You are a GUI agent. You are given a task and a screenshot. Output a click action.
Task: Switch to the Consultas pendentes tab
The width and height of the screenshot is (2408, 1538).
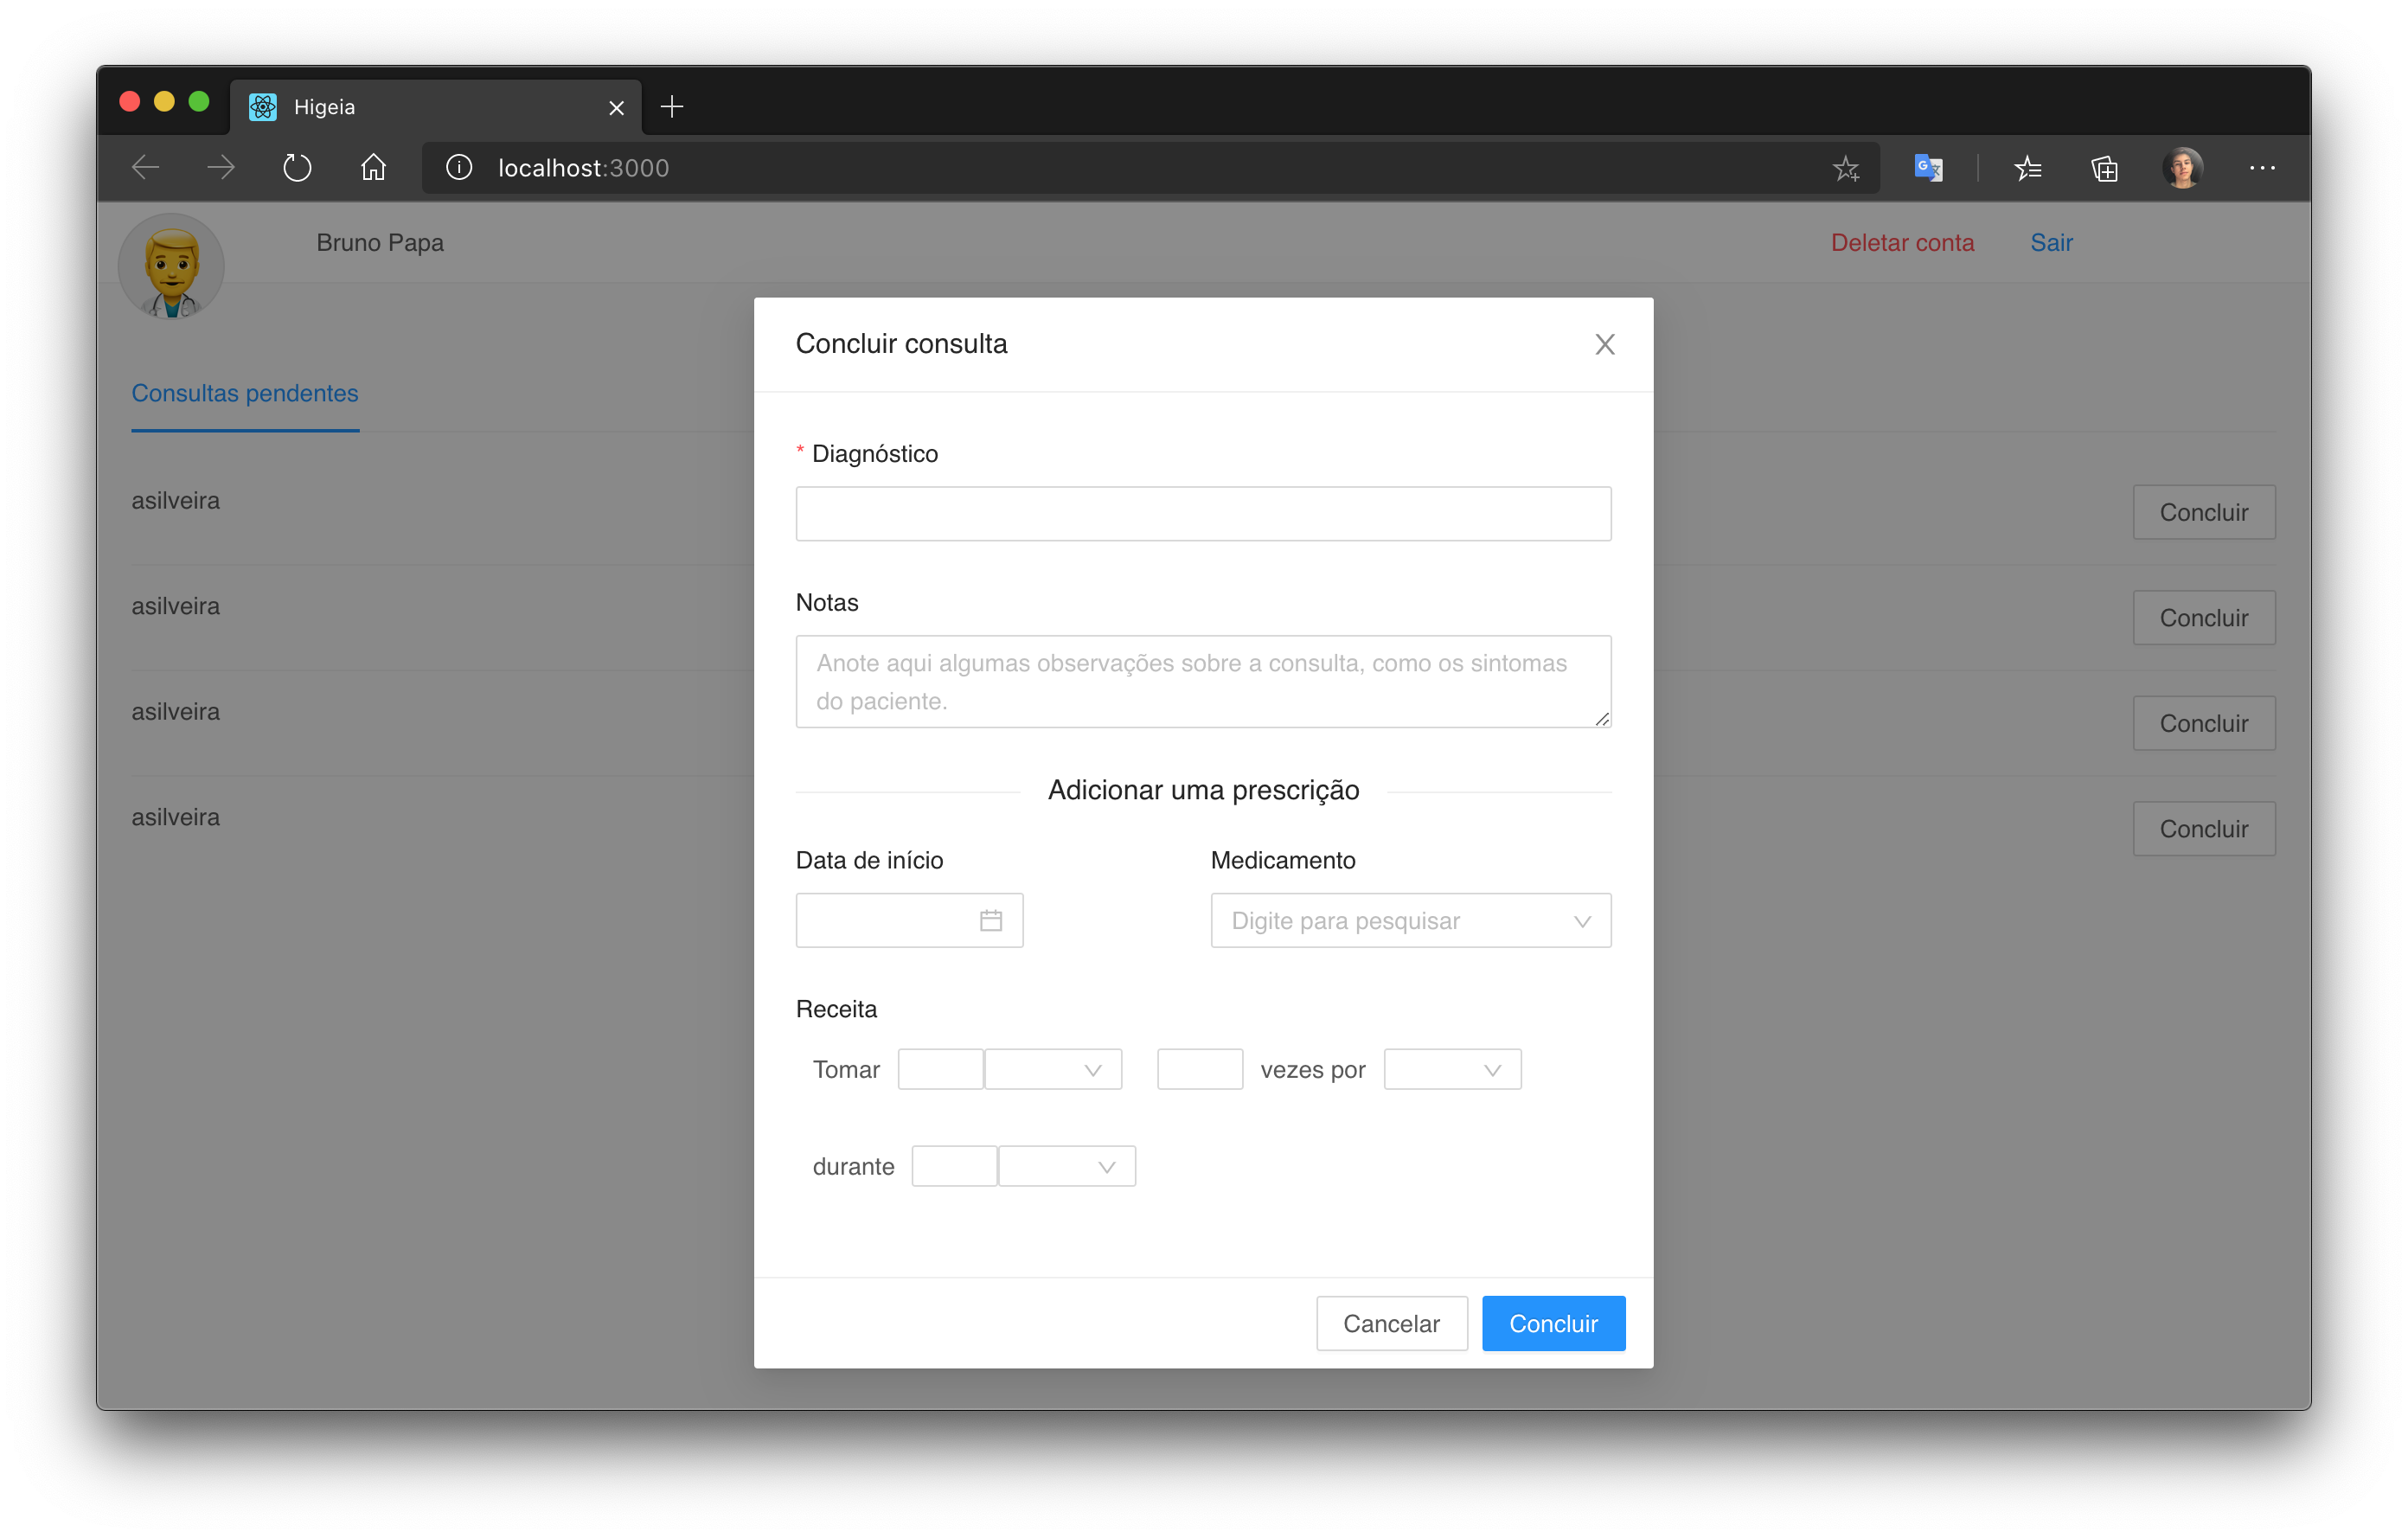(245, 393)
